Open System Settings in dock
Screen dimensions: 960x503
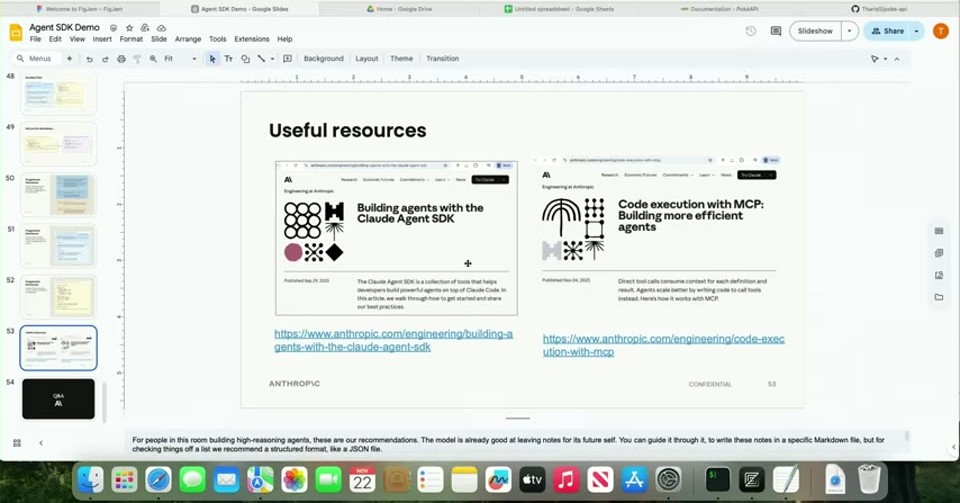(x=669, y=479)
